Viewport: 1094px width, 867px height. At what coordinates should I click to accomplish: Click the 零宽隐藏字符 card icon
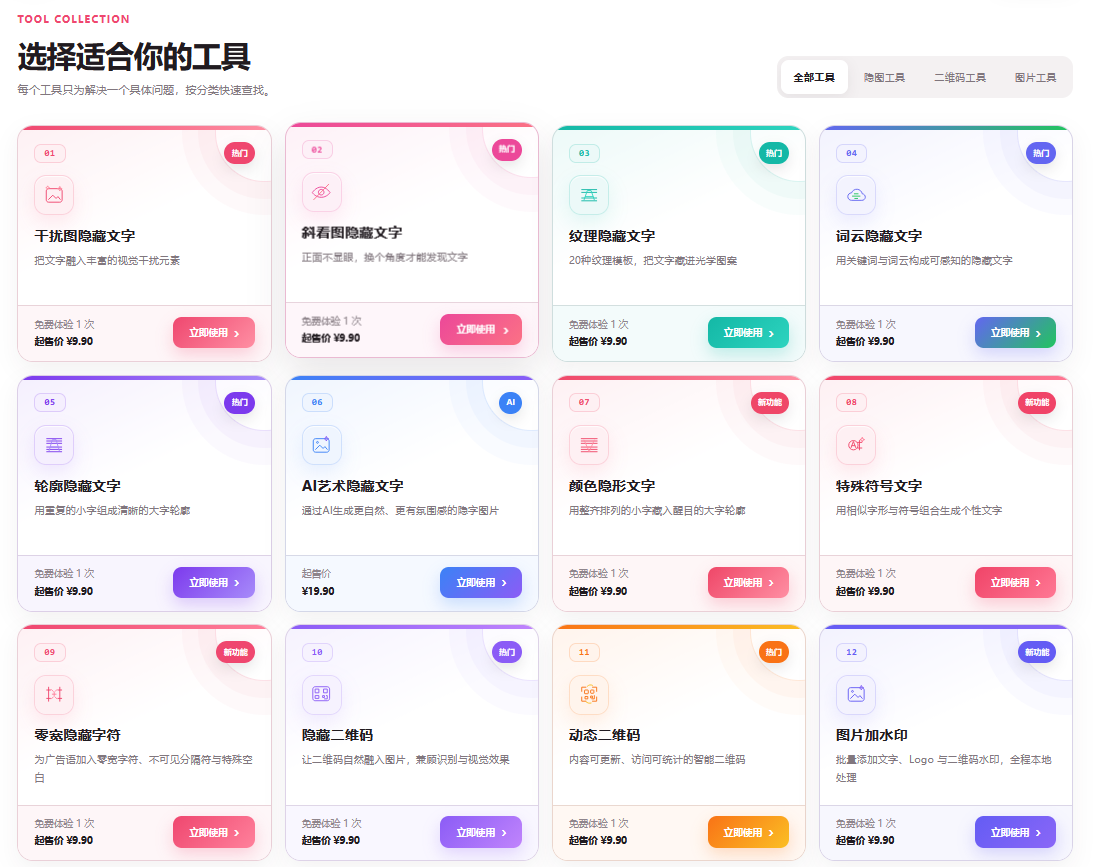(x=54, y=694)
